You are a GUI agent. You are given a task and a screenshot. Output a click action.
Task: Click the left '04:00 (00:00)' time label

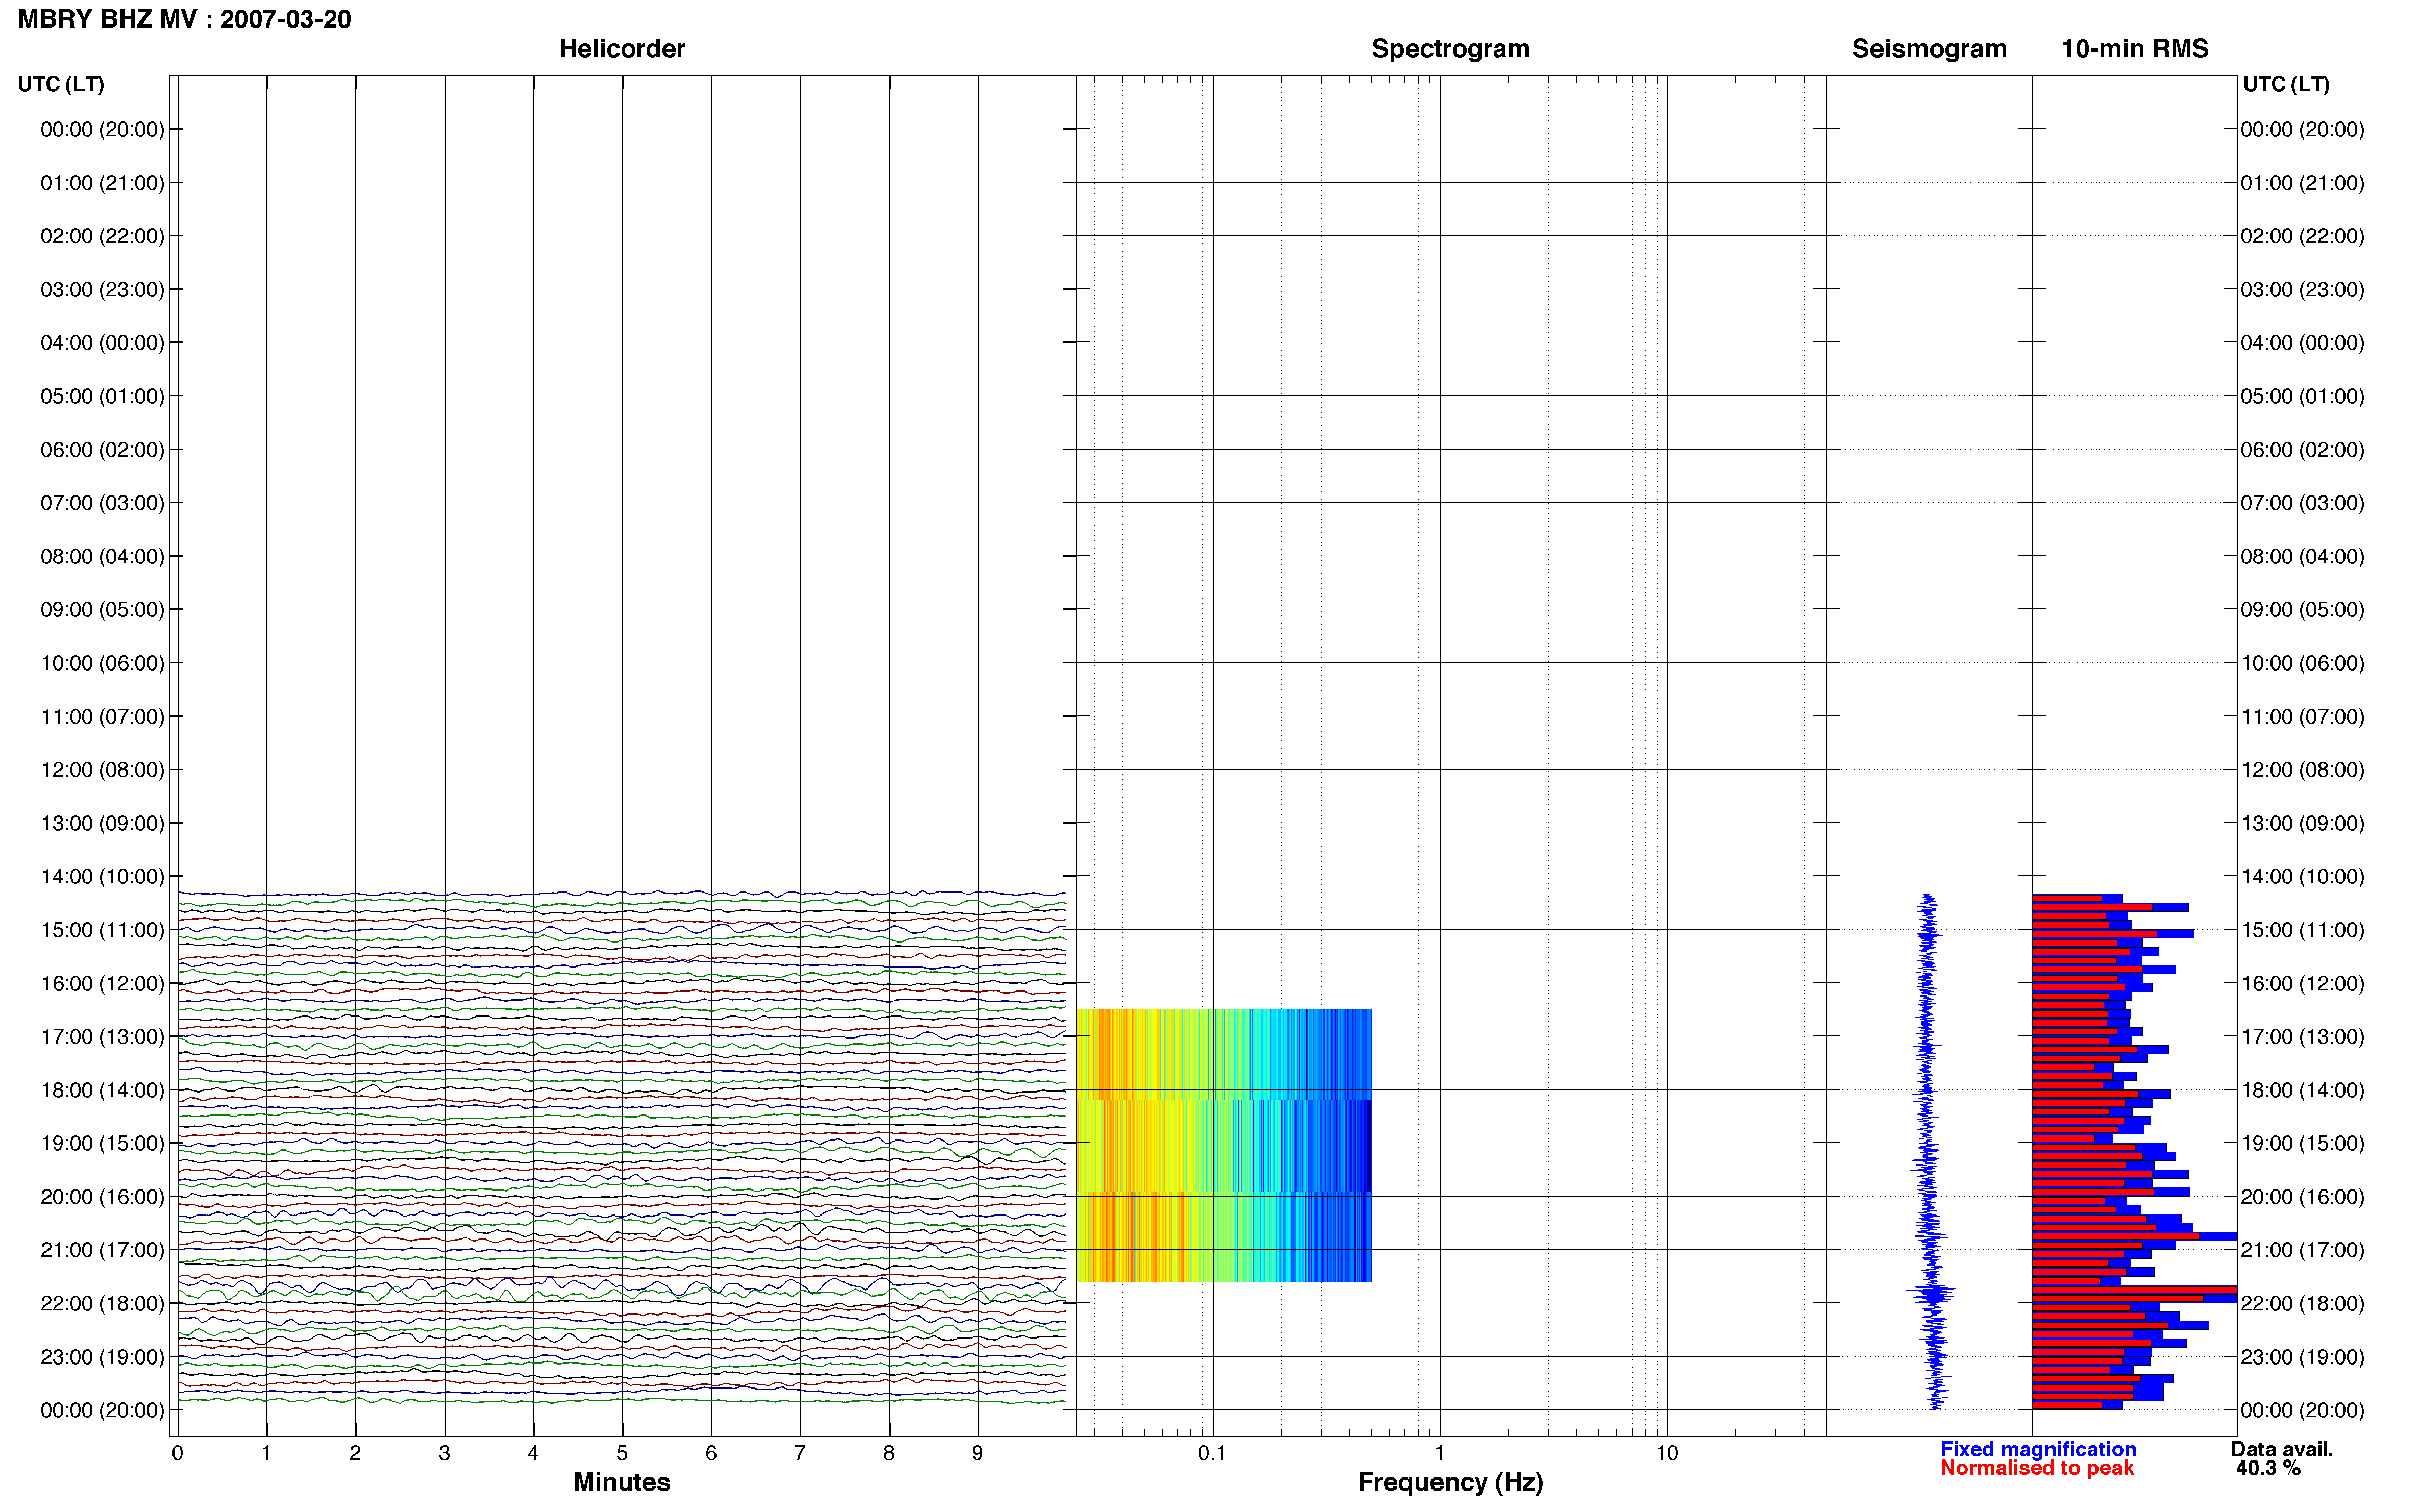click(x=103, y=343)
